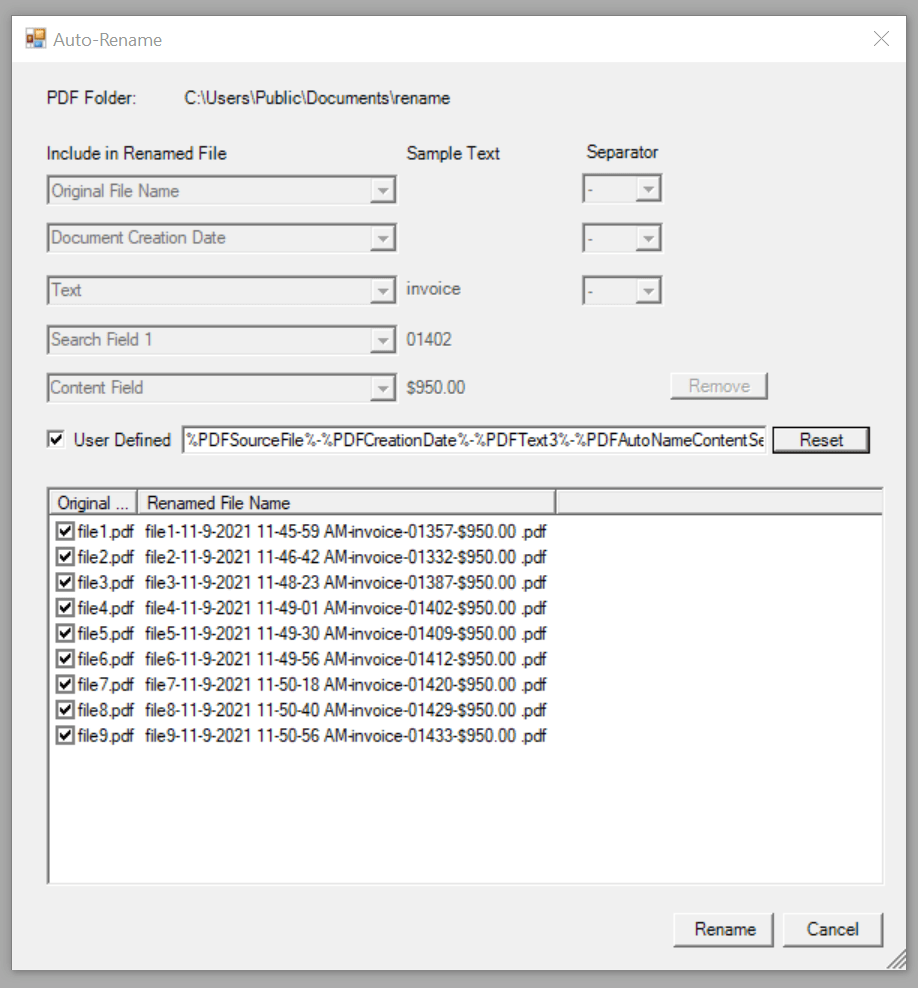This screenshot has height=988, width=918.
Task: Click the window resize grip corner
Action: tap(897, 960)
